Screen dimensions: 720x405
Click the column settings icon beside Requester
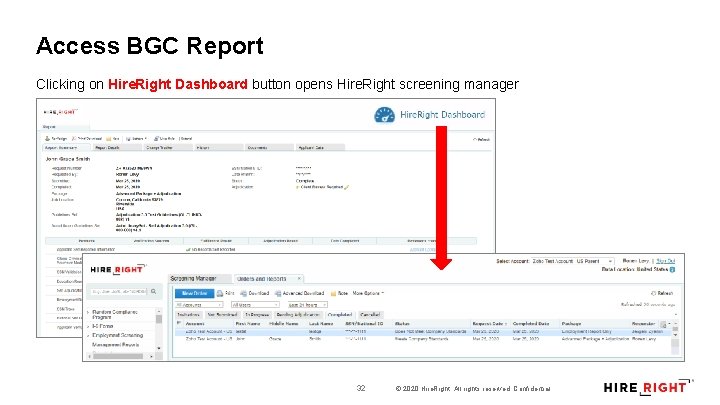coord(664,324)
